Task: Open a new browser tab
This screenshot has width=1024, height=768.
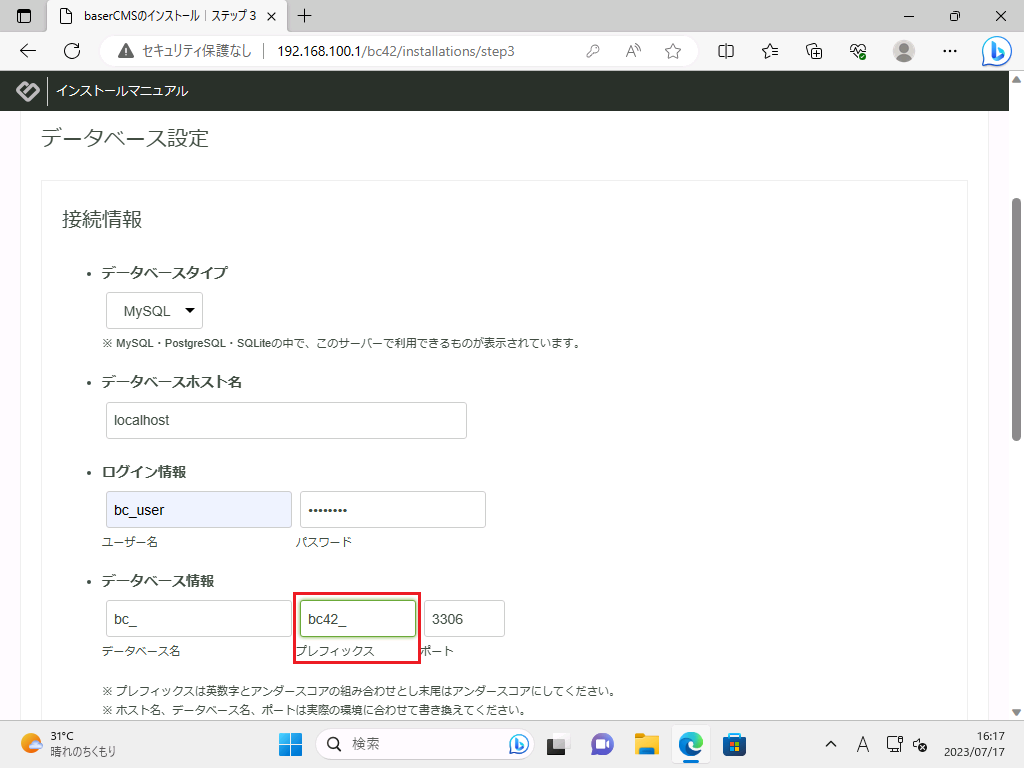Action: pyautogui.click(x=305, y=16)
